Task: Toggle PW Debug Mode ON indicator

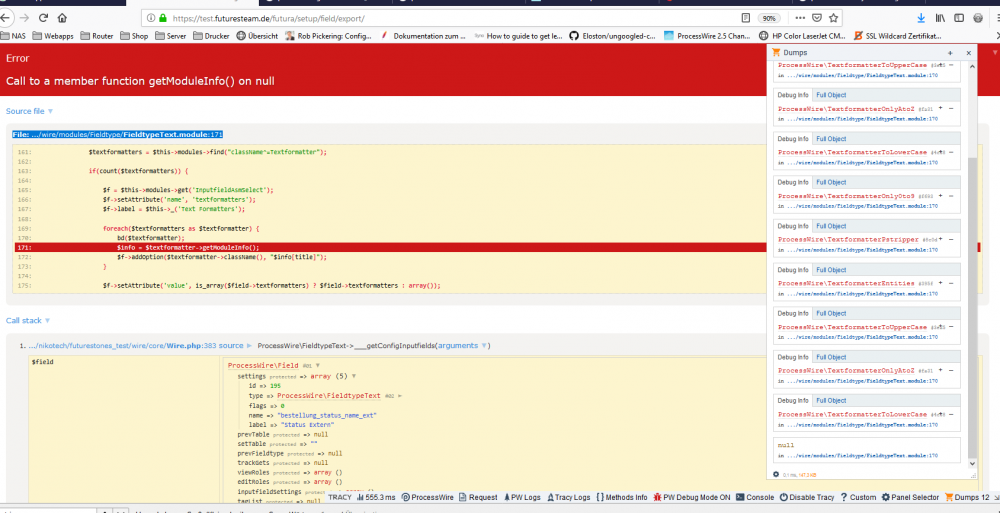Action: point(697,497)
